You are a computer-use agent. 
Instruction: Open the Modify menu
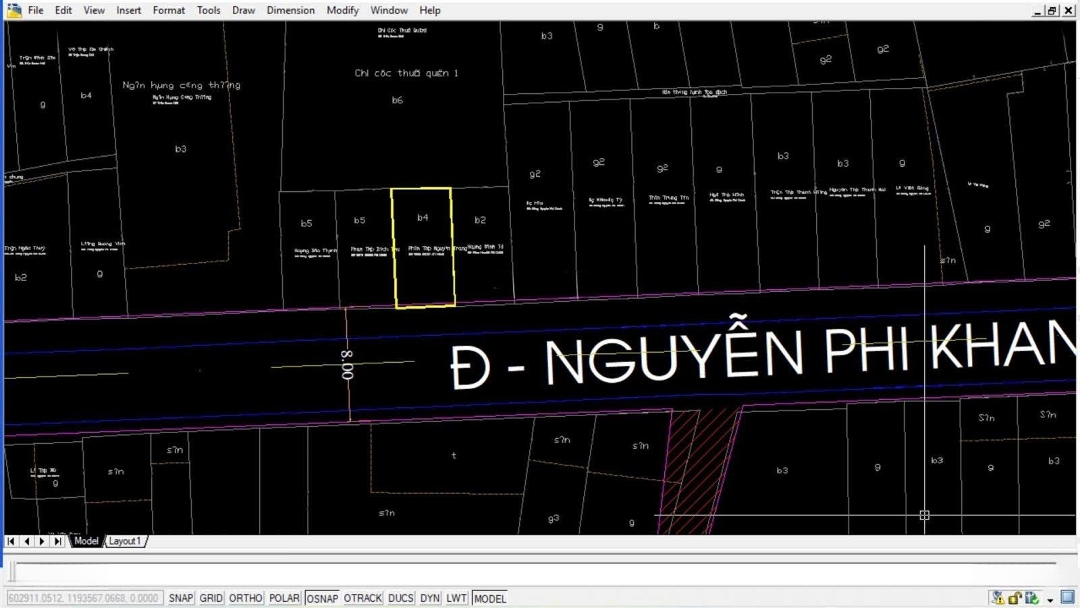point(342,10)
